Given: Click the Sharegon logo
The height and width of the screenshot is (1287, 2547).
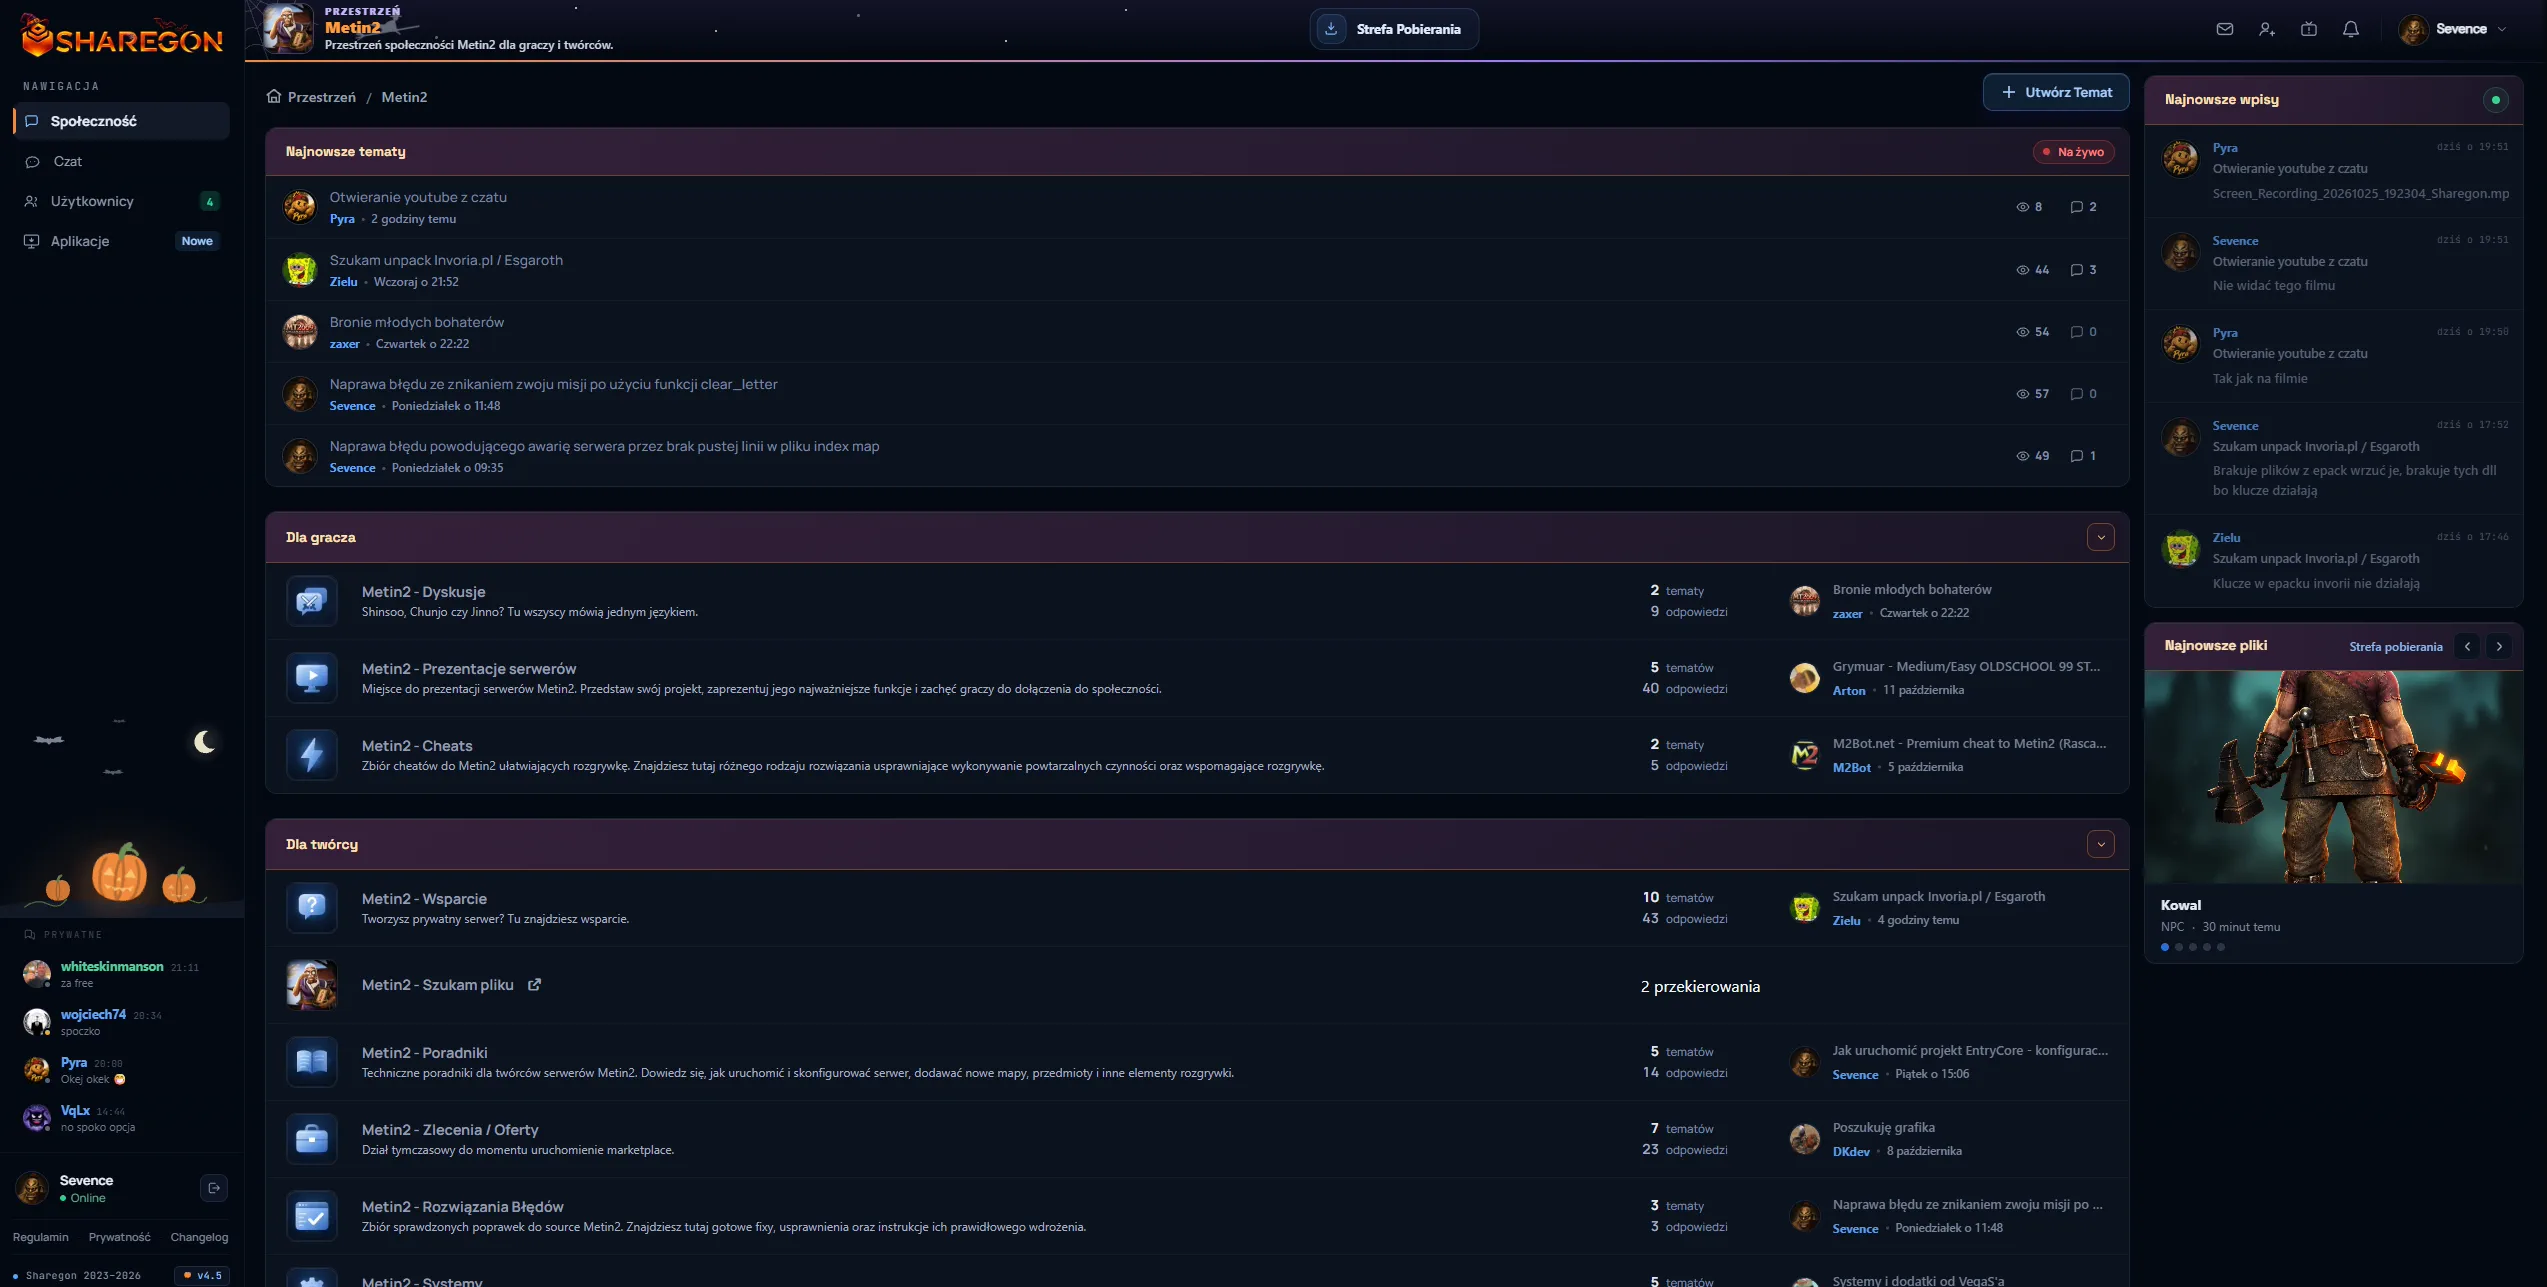Looking at the screenshot, I should (x=122, y=36).
